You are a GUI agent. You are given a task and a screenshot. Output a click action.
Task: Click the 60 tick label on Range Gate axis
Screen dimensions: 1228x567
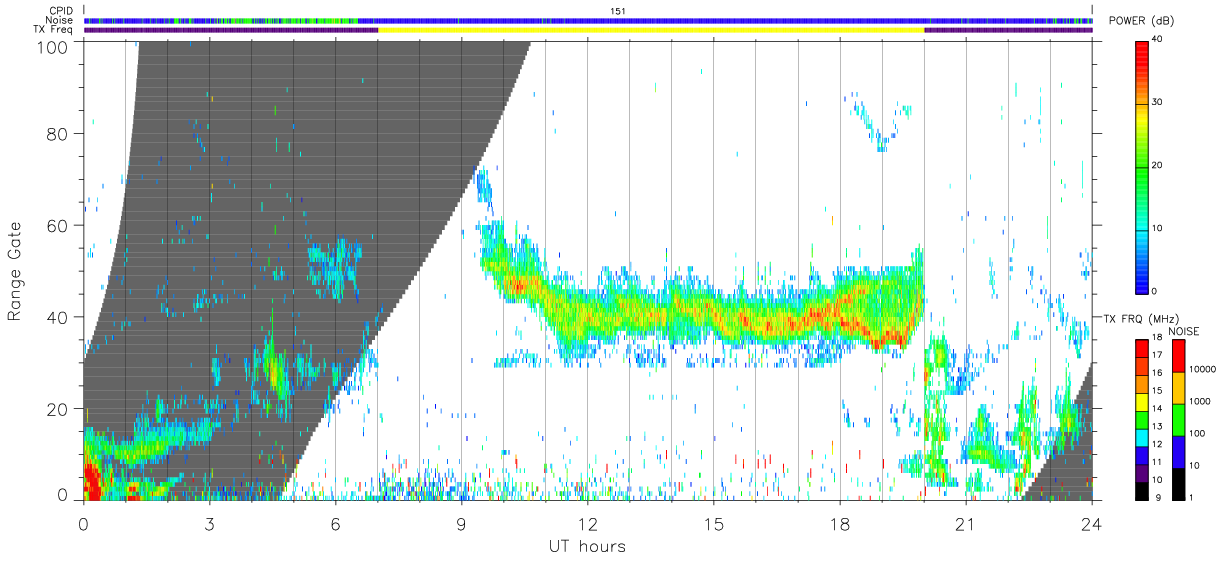click(x=57, y=225)
